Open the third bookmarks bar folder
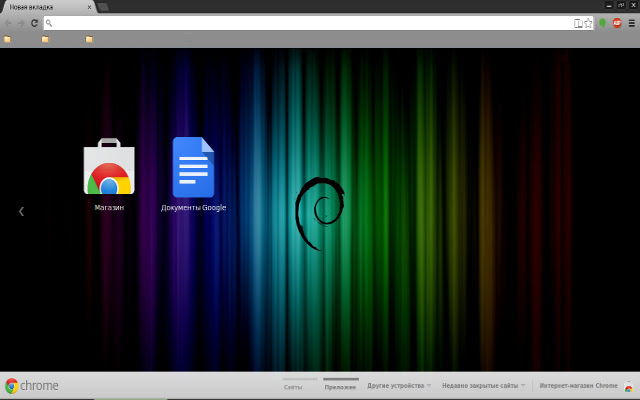 pyautogui.click(x=89, y=39)
